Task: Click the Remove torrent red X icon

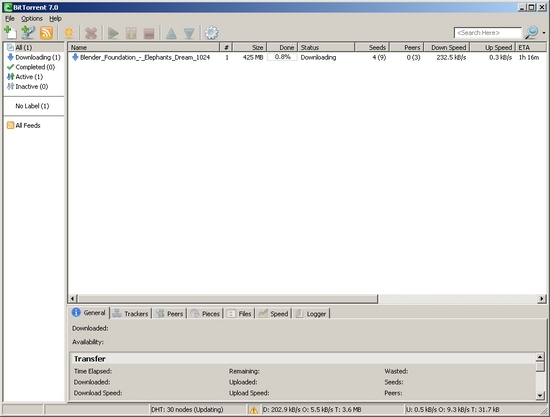Action: click(x=91, y=33)
